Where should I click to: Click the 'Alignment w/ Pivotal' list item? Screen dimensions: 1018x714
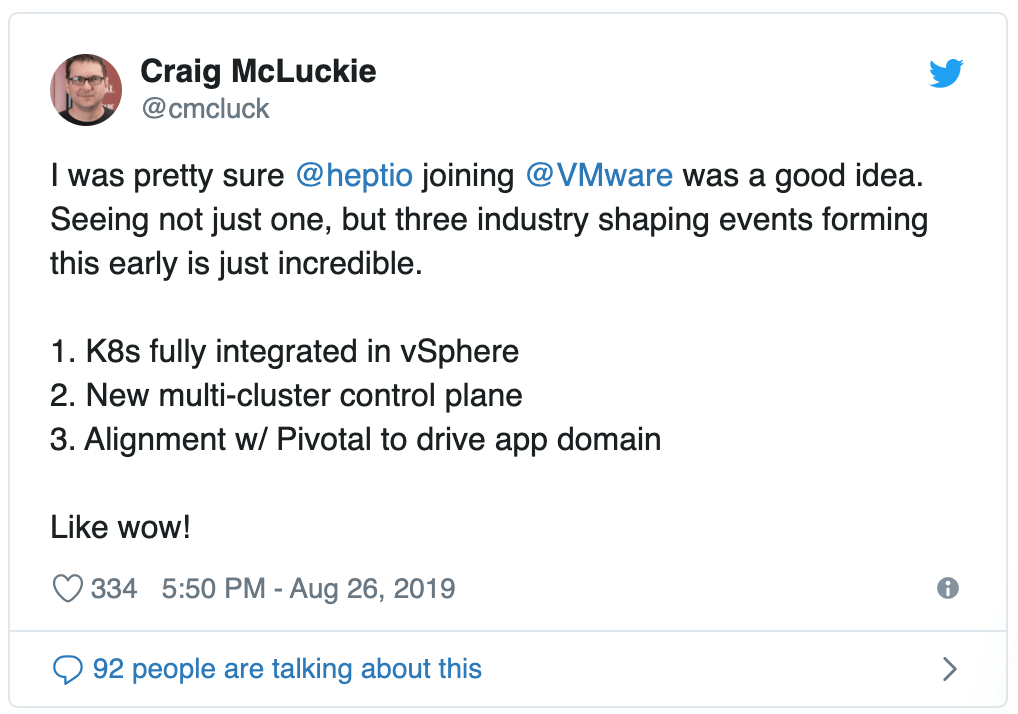(x=356, y=439)
